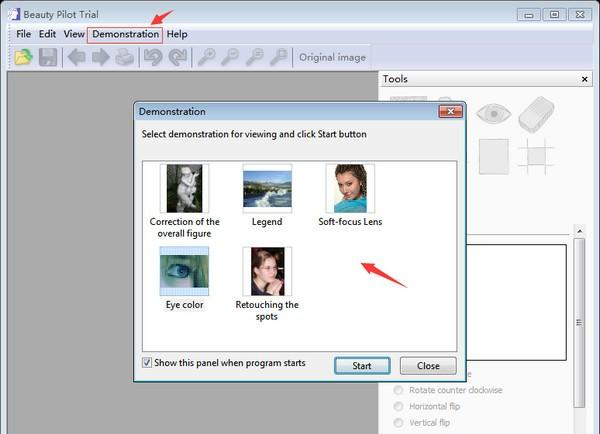The height and width of the screenshot is (434, 600).
Task: Minimize the Beauty Pilot Trial window
Action: 529,15
